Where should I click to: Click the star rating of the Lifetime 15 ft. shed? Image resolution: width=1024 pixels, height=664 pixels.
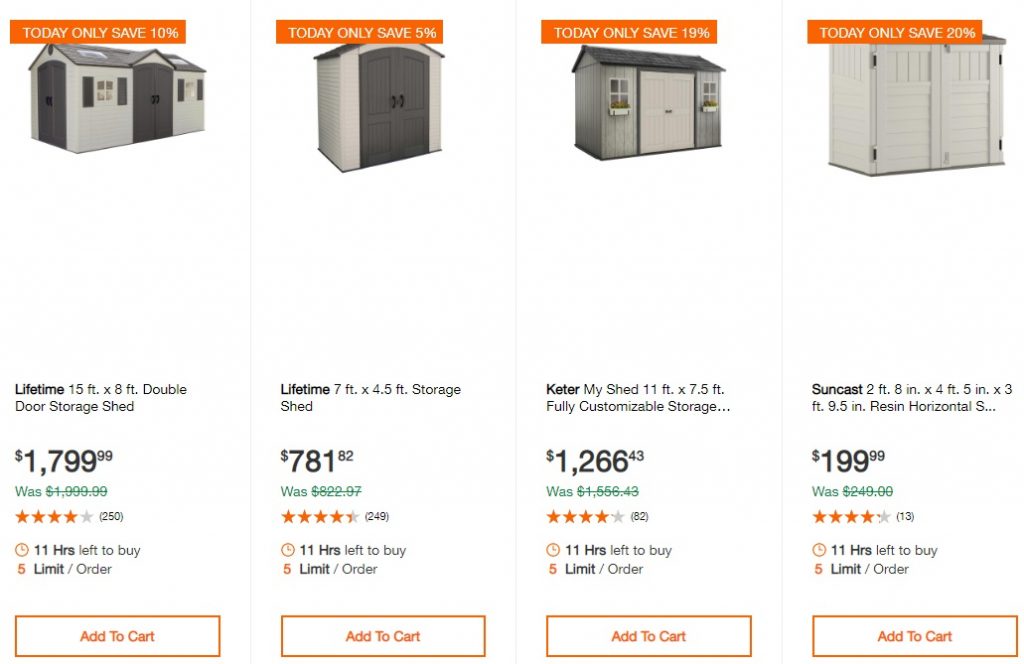55,517
